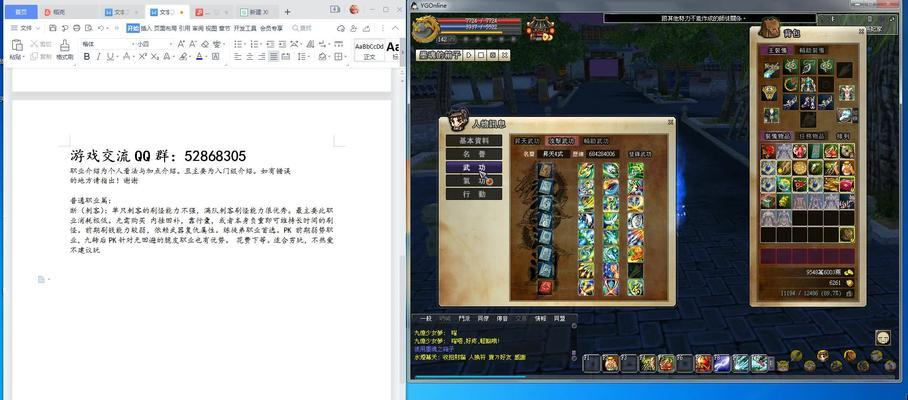Click the 登錄武功 button
Image resolution: width=908 pixels, height=400 pixels.
(x=639, y=155)
